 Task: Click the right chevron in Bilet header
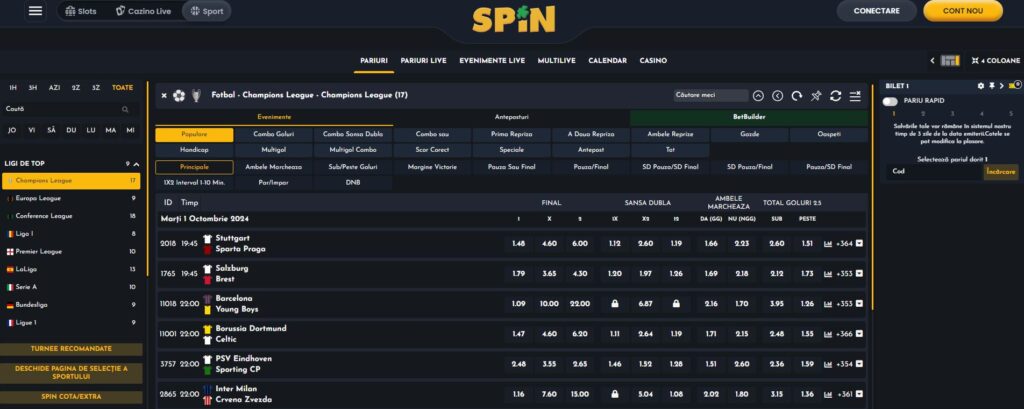[1002, 86]
